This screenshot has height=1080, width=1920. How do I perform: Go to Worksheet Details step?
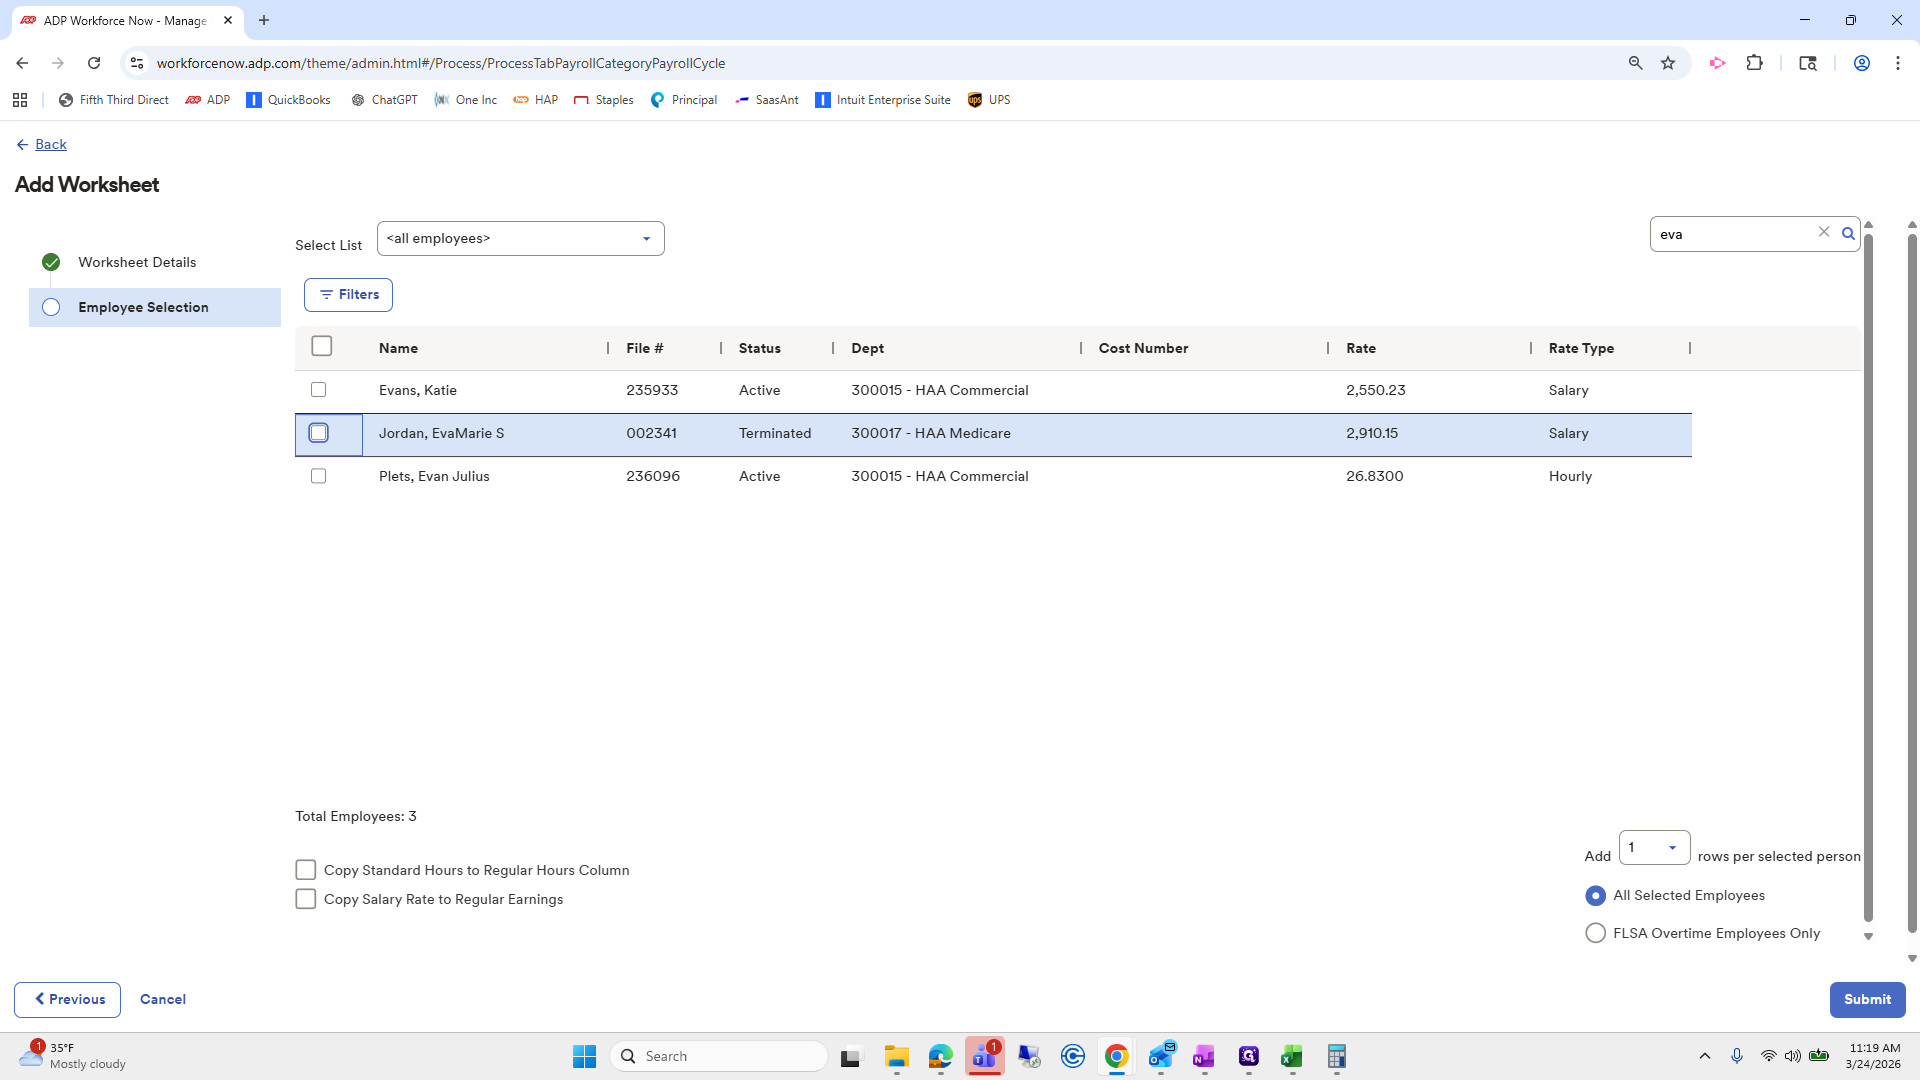coord(137,262)
